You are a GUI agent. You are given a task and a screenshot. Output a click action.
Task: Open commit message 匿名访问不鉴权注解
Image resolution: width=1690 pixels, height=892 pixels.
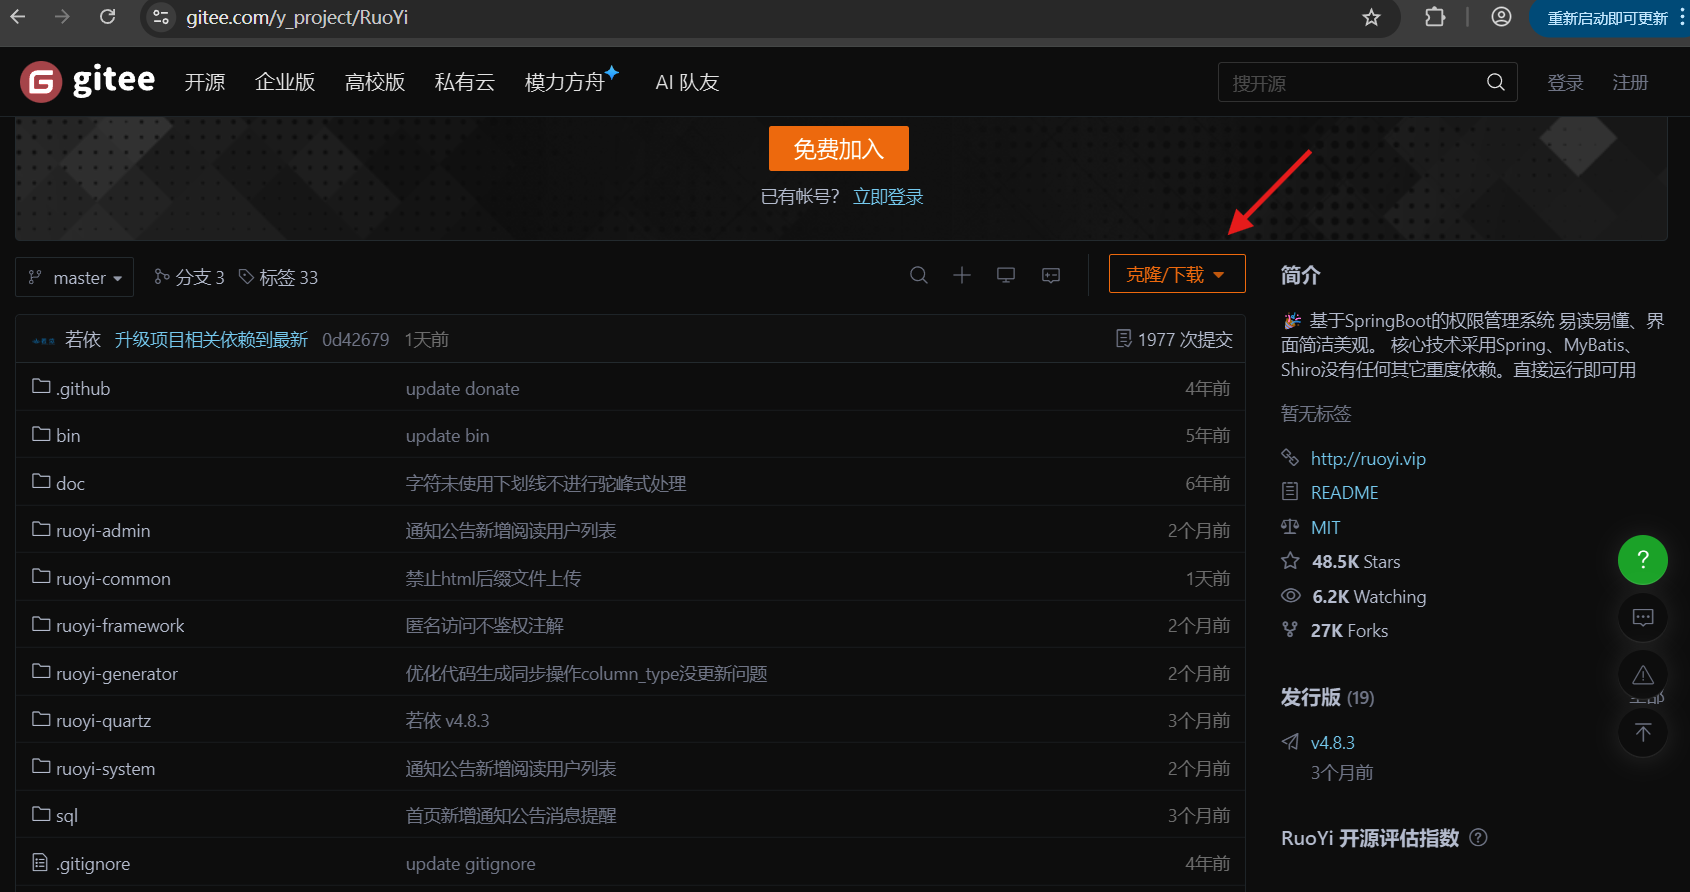tap(485, 625)
